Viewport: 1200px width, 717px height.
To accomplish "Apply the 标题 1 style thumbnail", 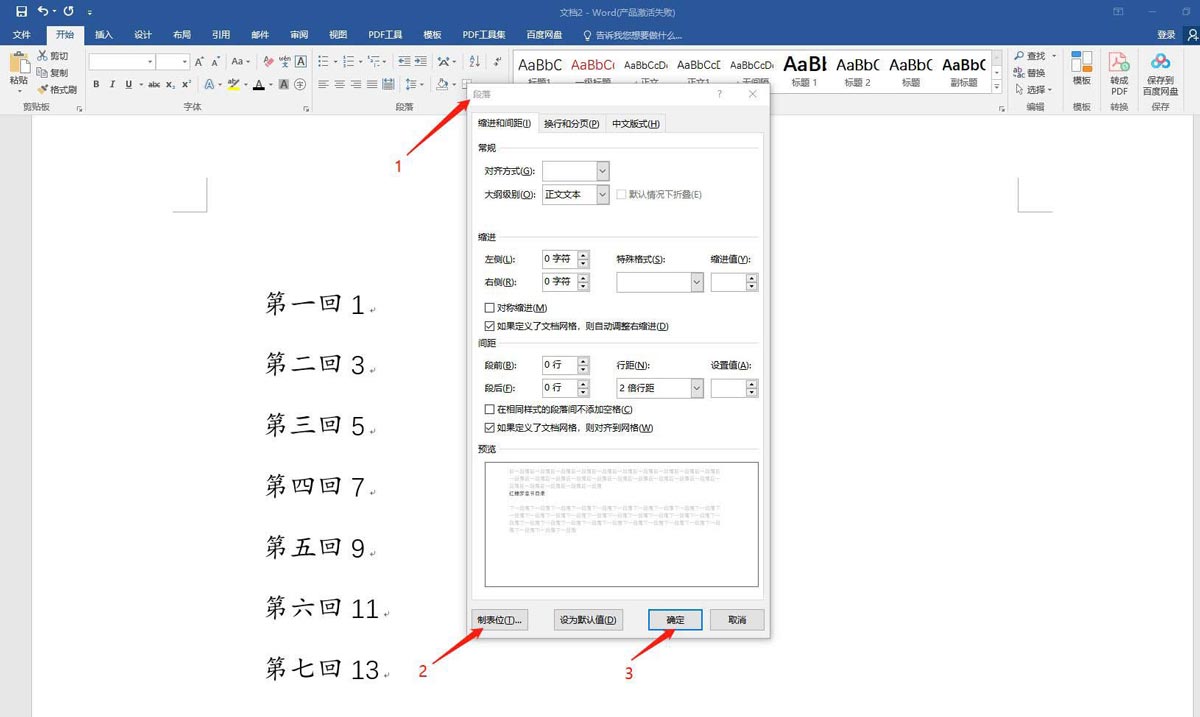I will (804, 70).
